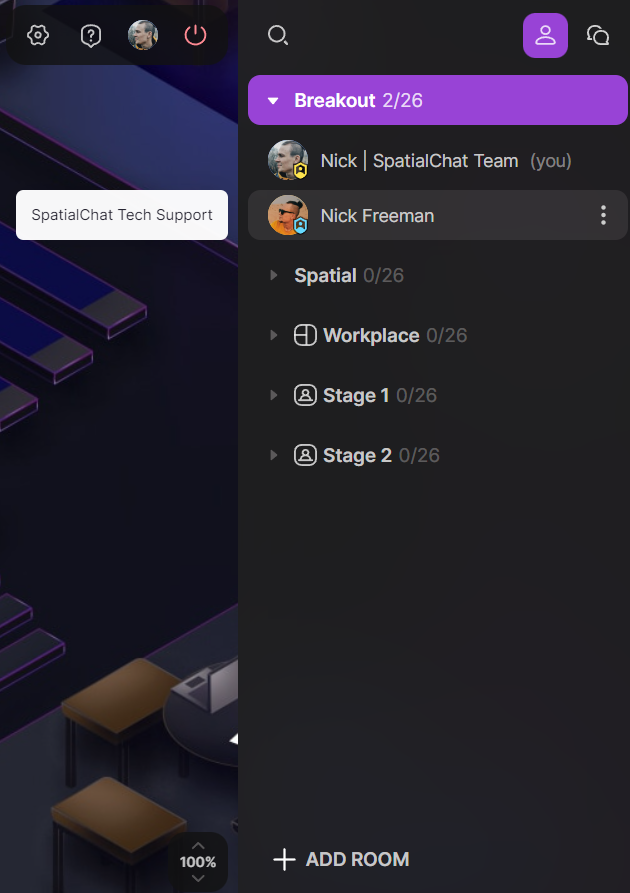The height and width of the screenshot is (893, 630).
Task: Click the Stage 1 room icon
Action: (x=305, y=395)
